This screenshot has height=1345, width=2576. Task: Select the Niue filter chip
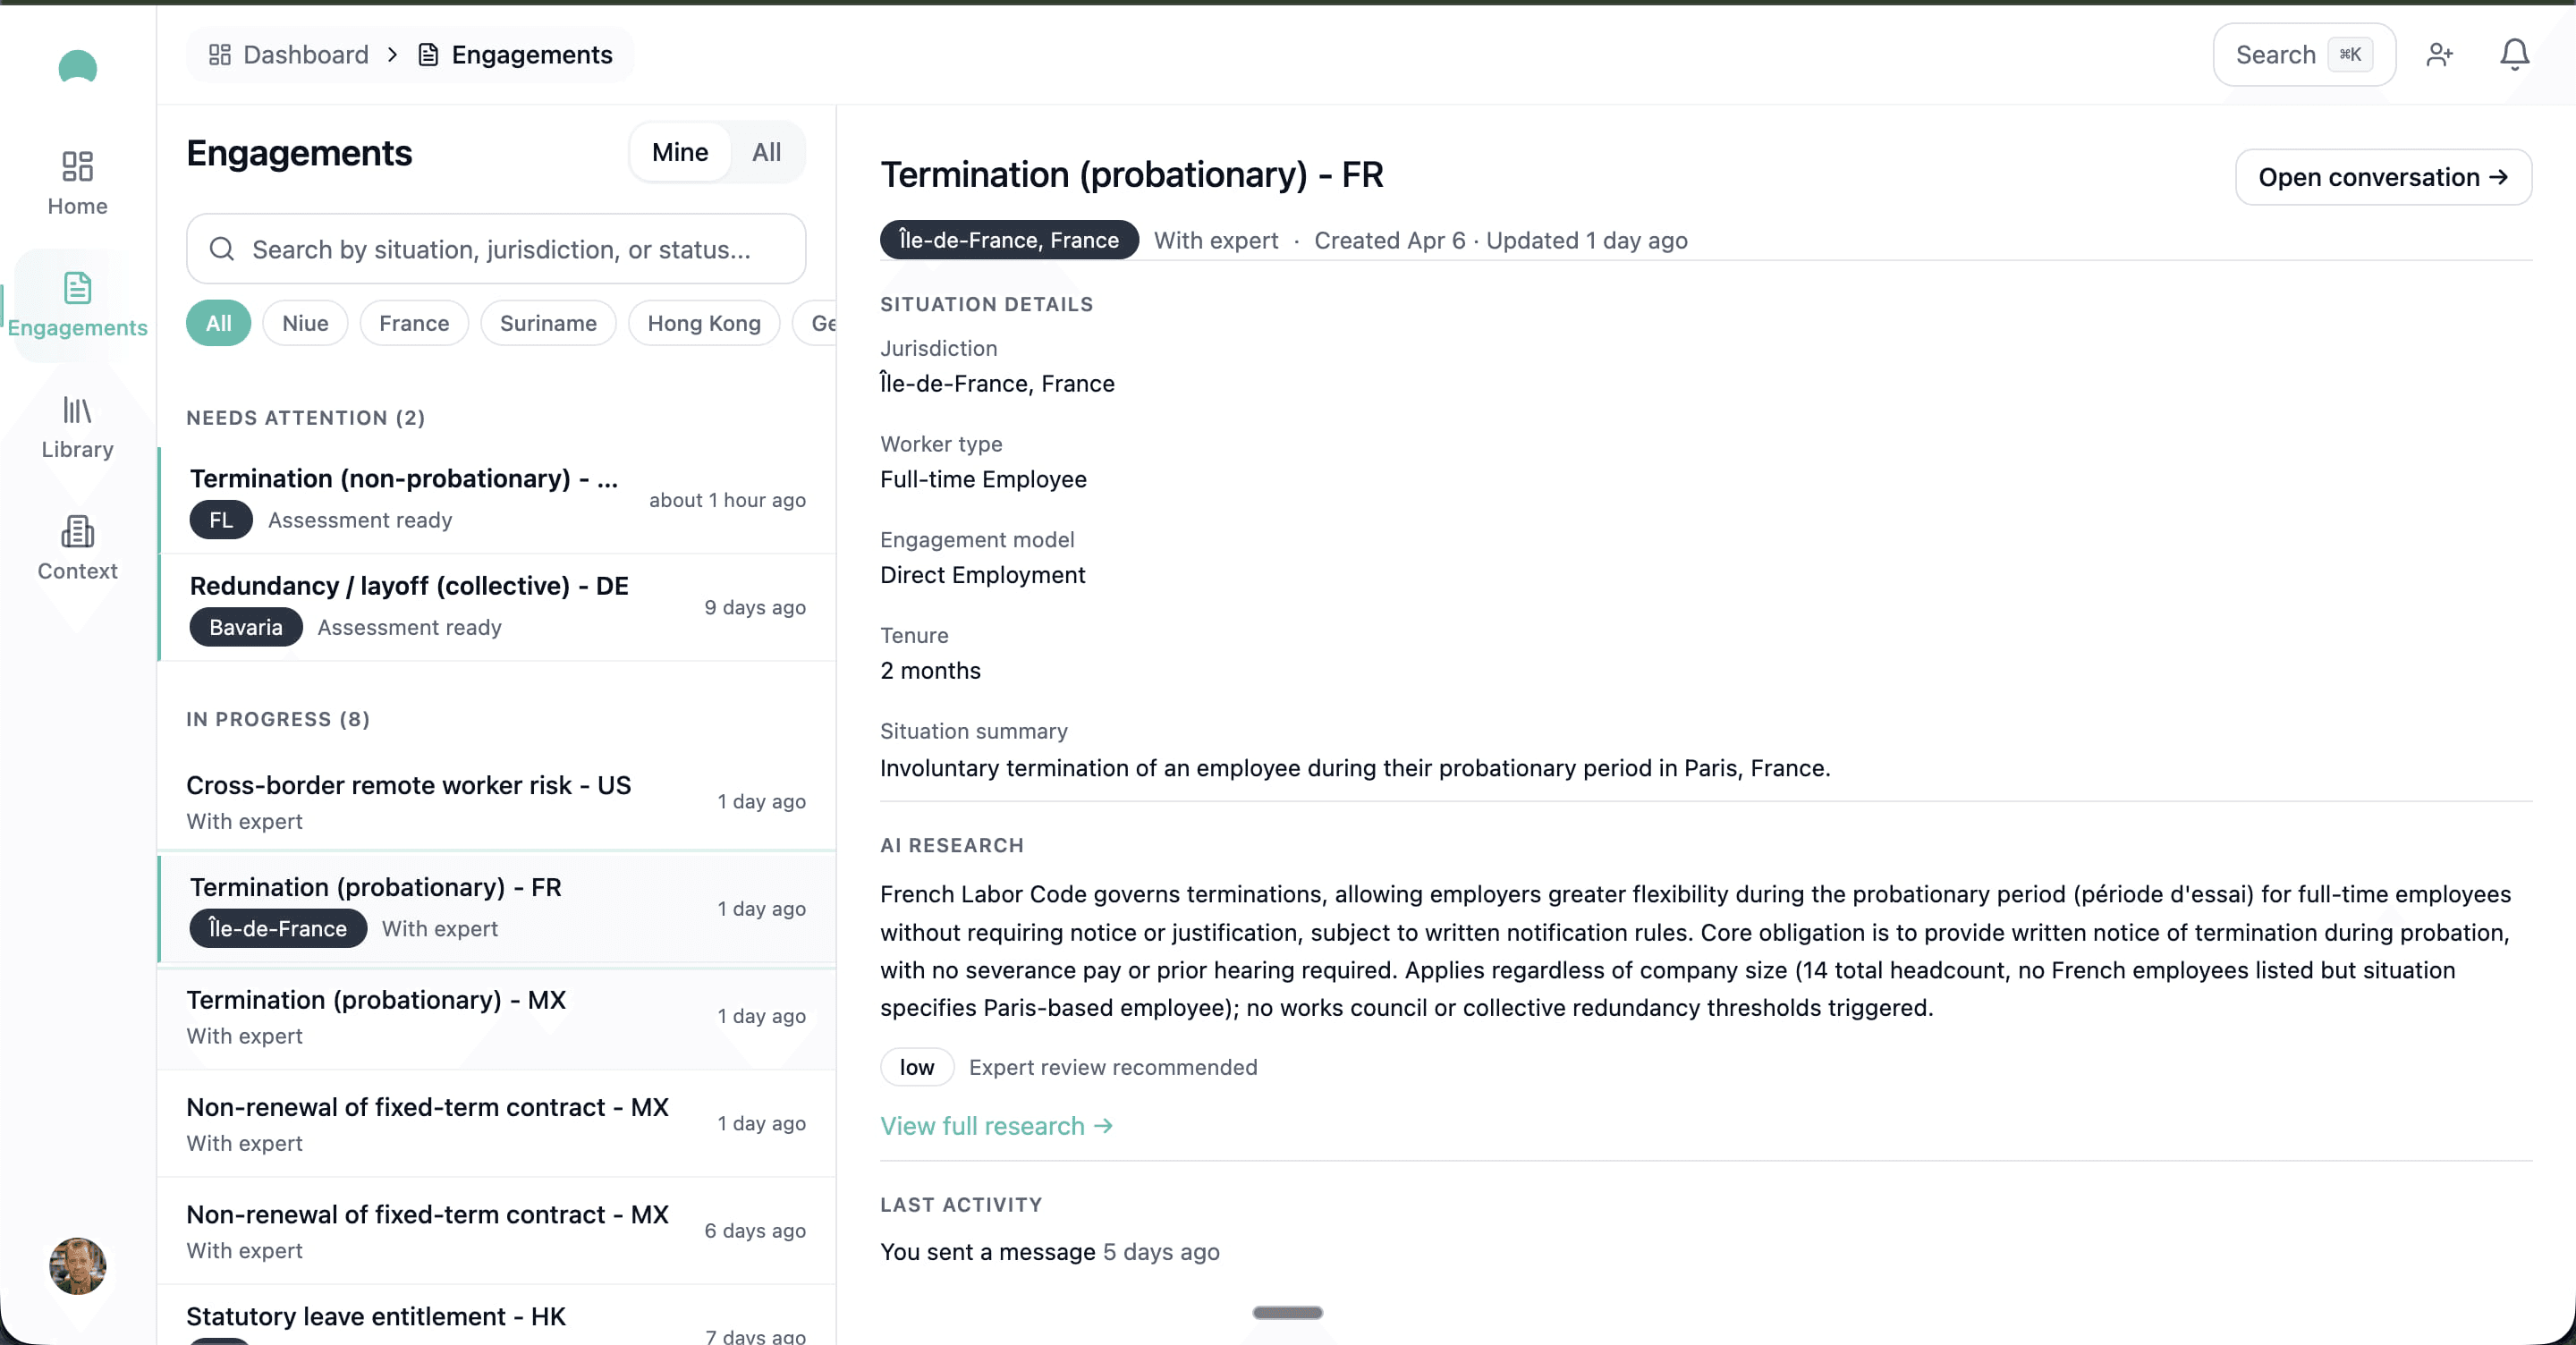point(305,322)
